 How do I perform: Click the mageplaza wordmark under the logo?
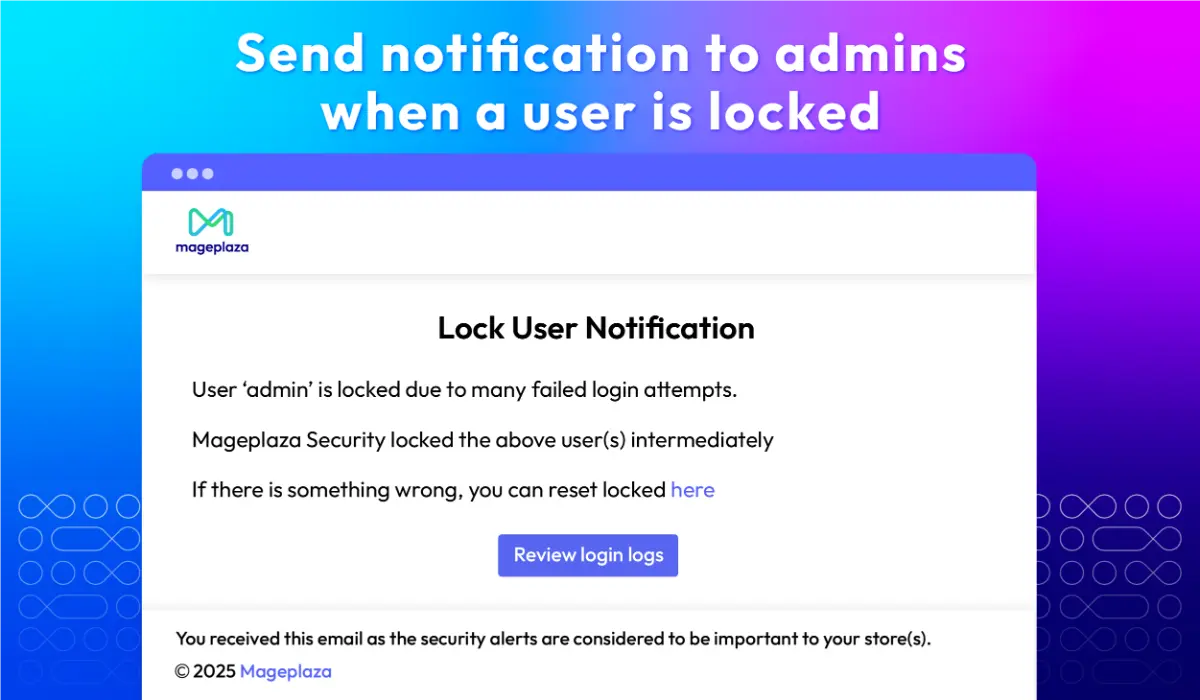coord(211,247)
